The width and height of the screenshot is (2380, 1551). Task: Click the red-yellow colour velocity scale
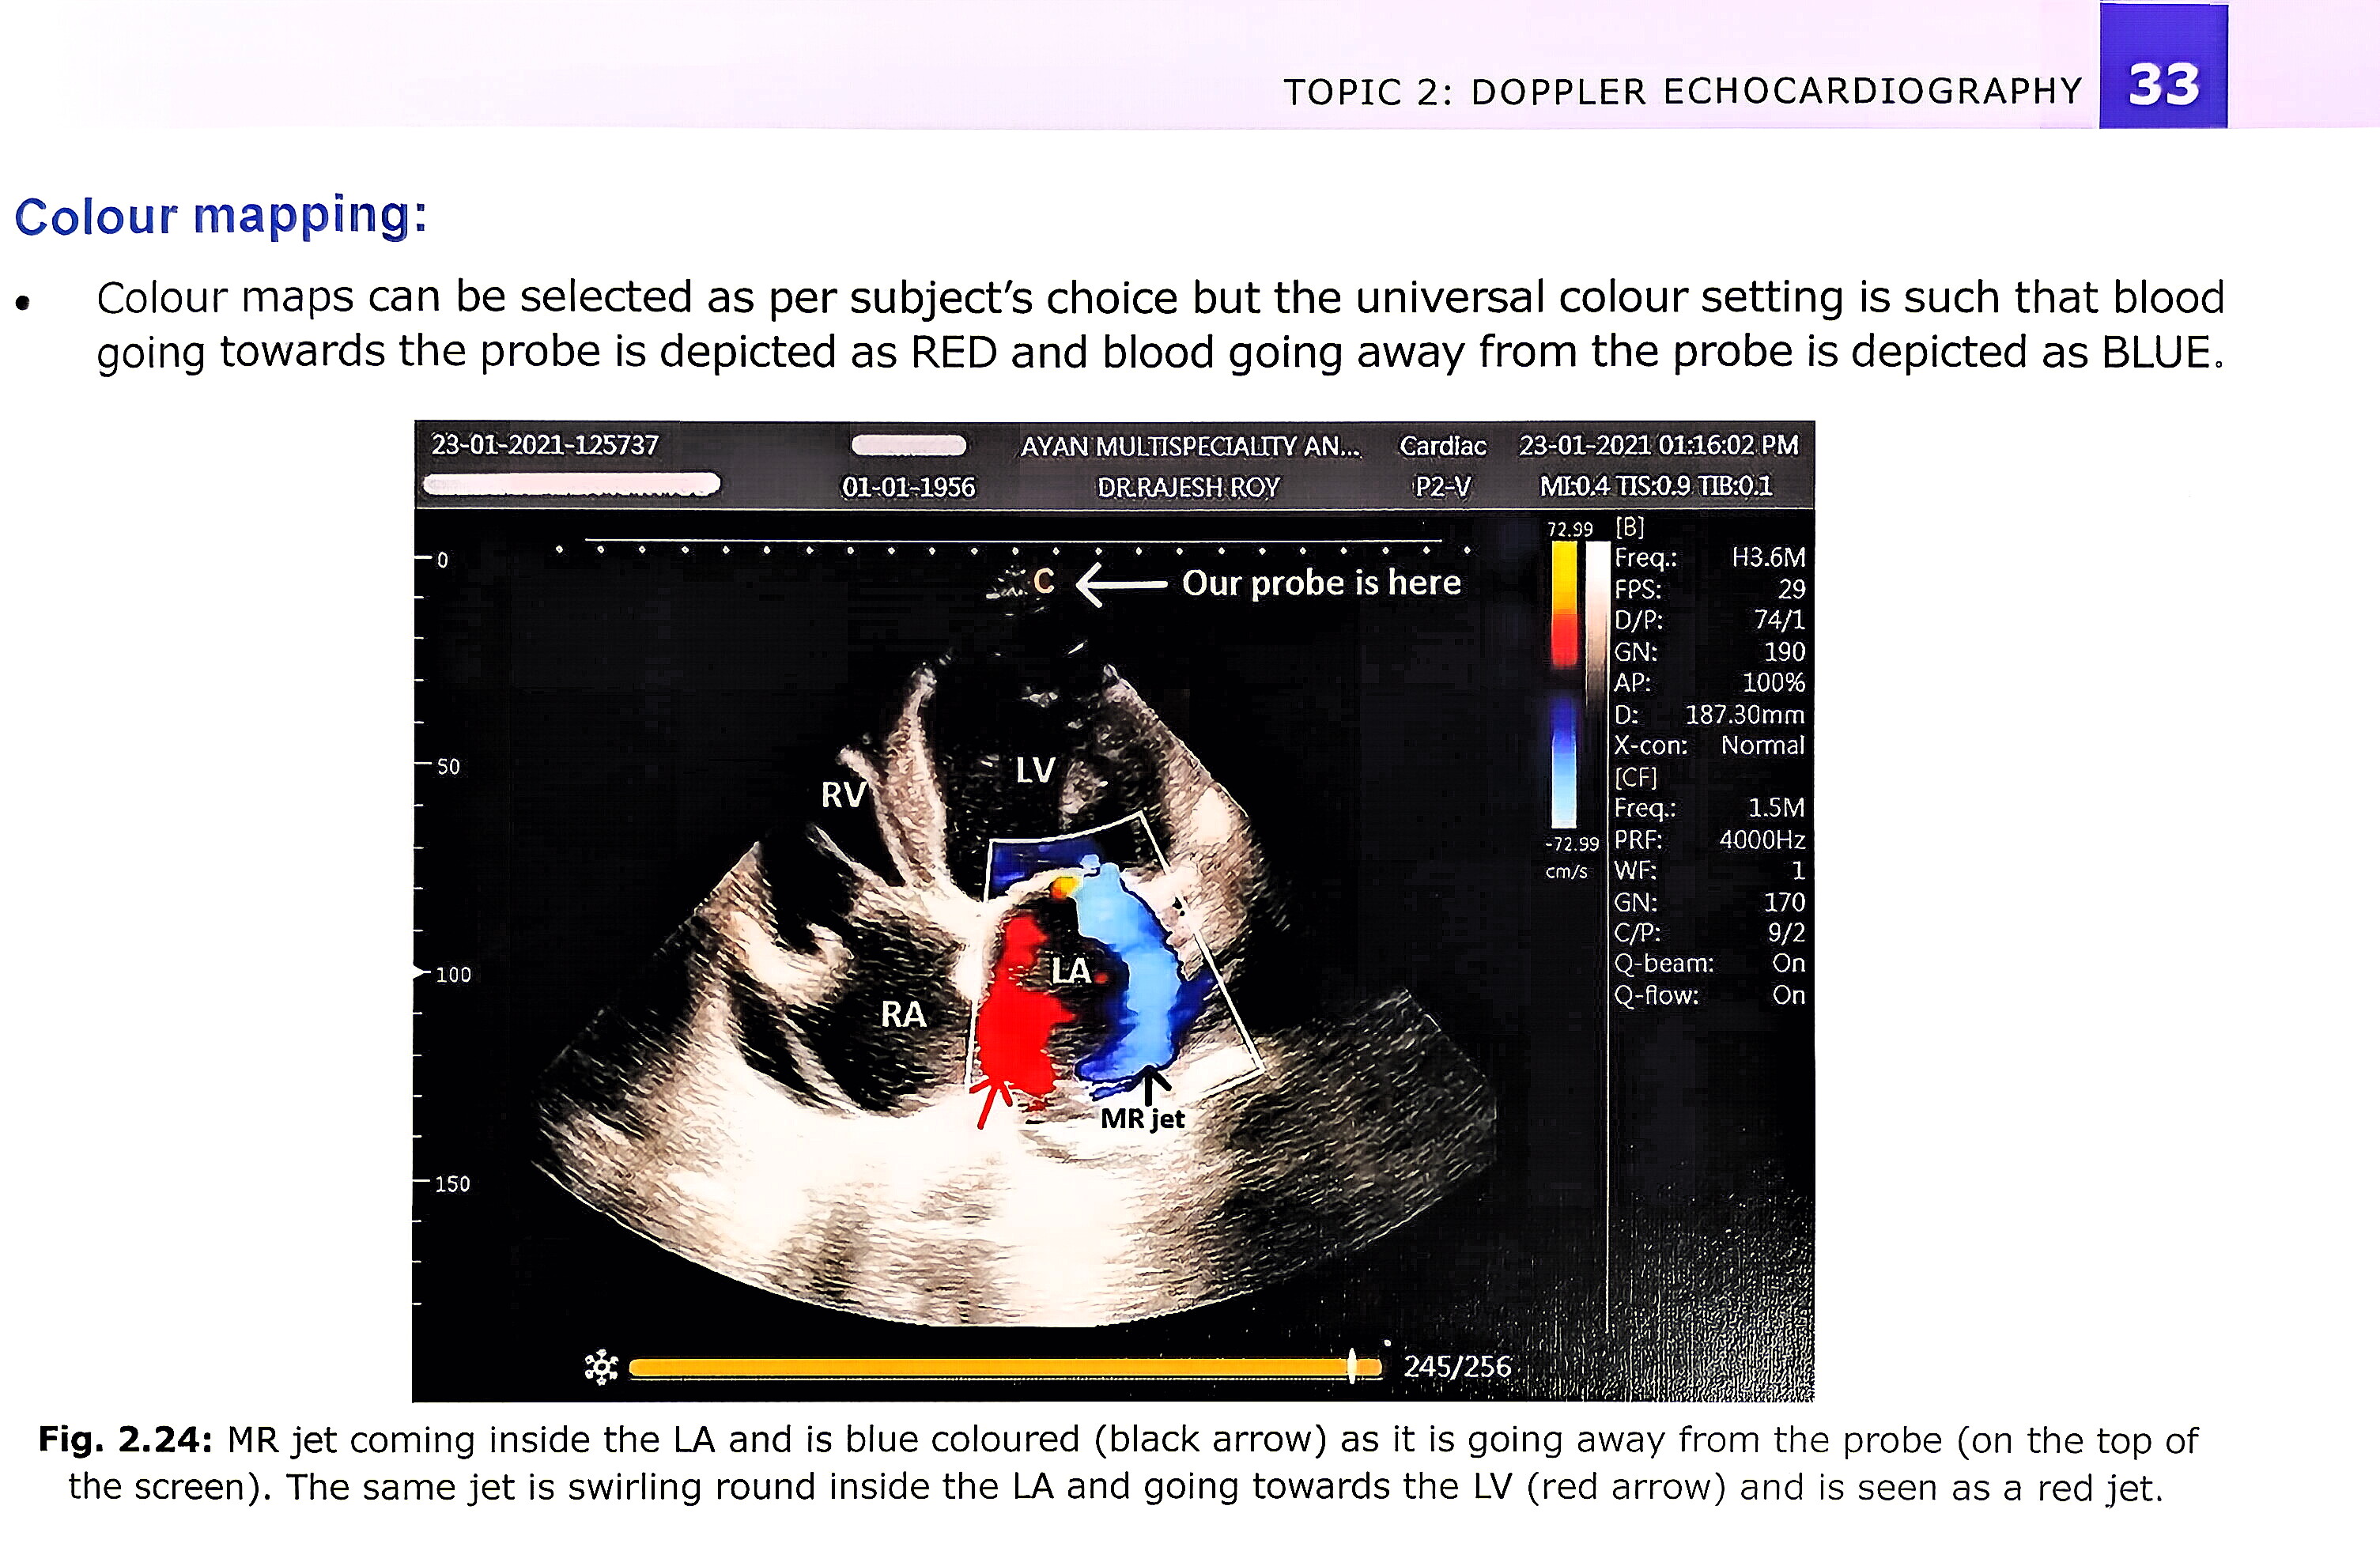(x=1563, y=604)
